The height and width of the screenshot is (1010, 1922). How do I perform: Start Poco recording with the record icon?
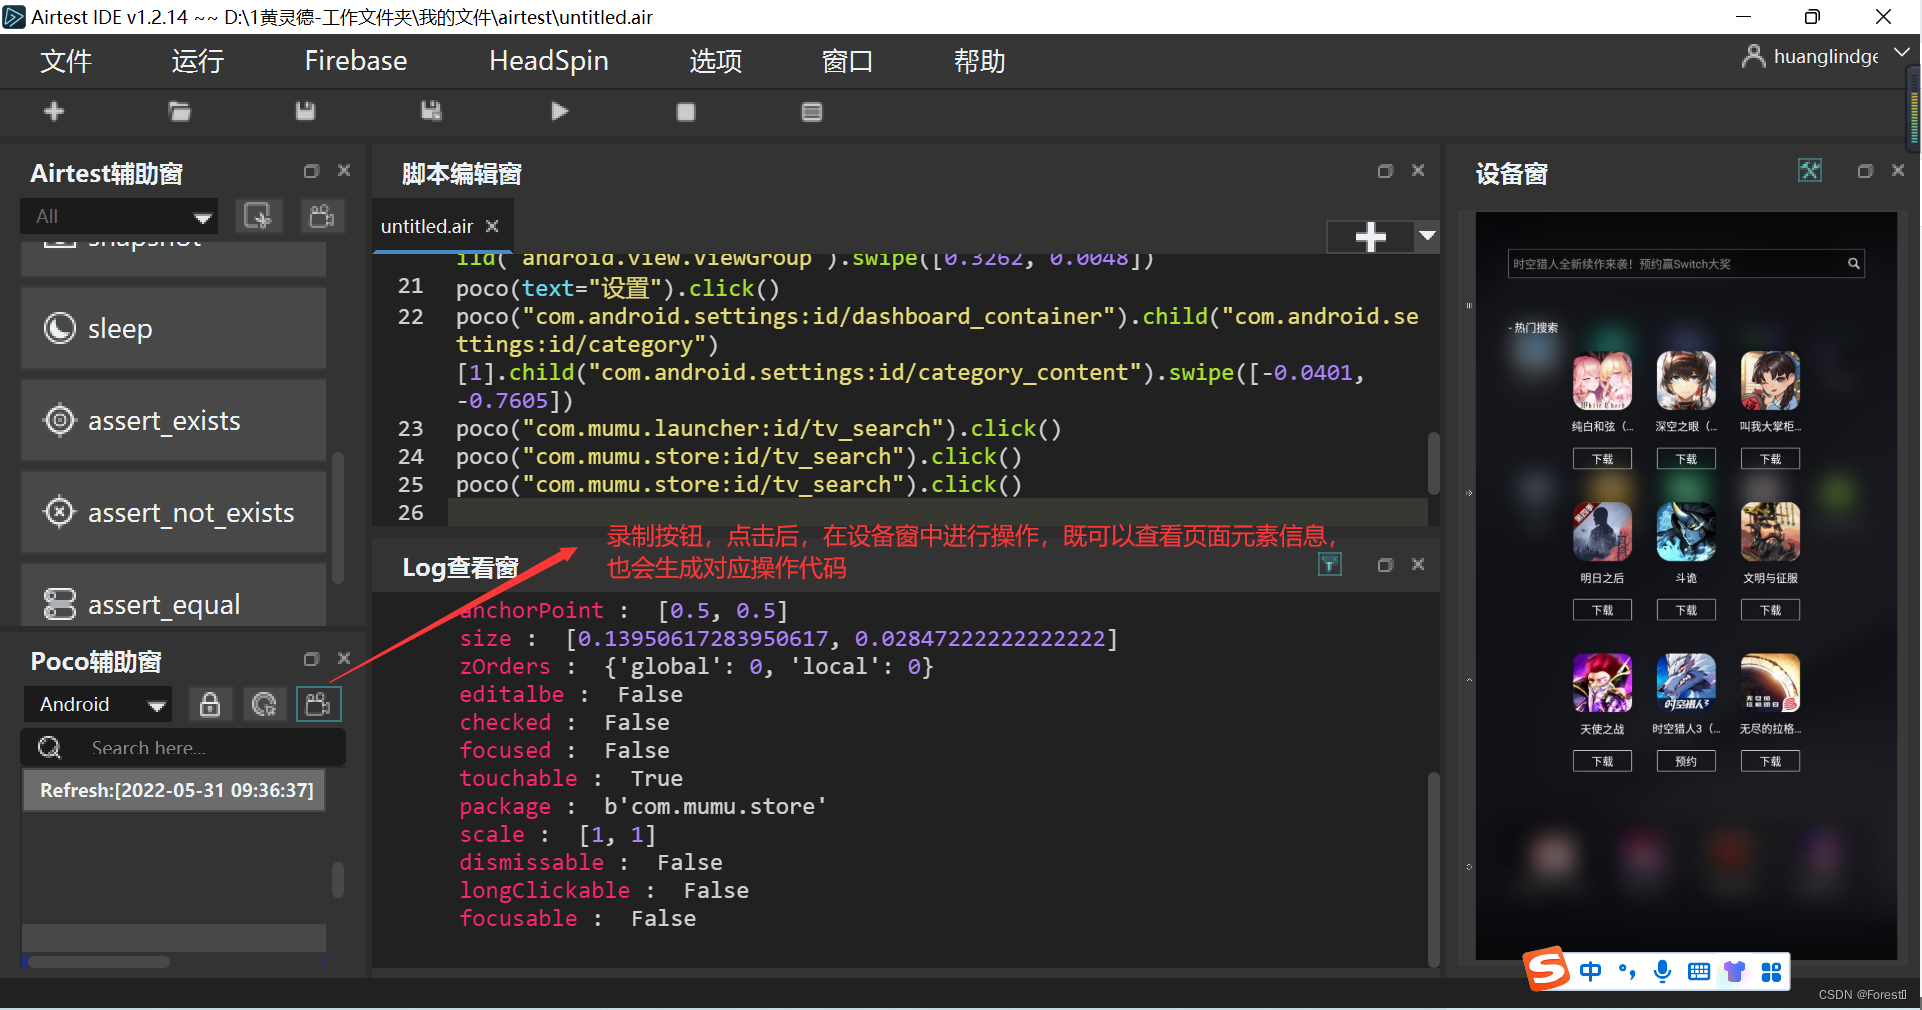(x=319, y=704)
